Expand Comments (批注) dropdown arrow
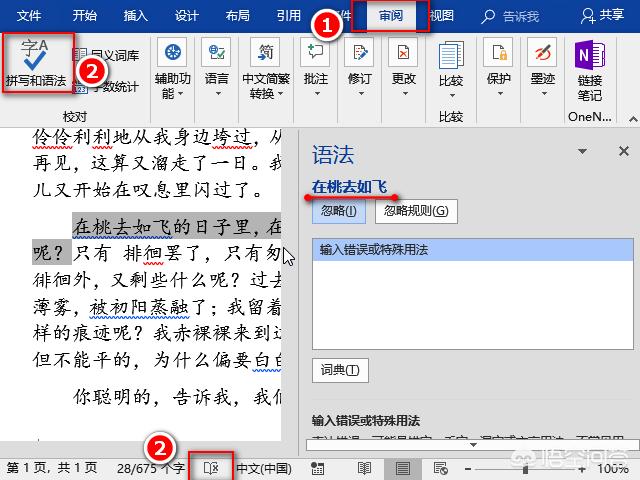The image size is (640, 480). click(x=317, y=93)
